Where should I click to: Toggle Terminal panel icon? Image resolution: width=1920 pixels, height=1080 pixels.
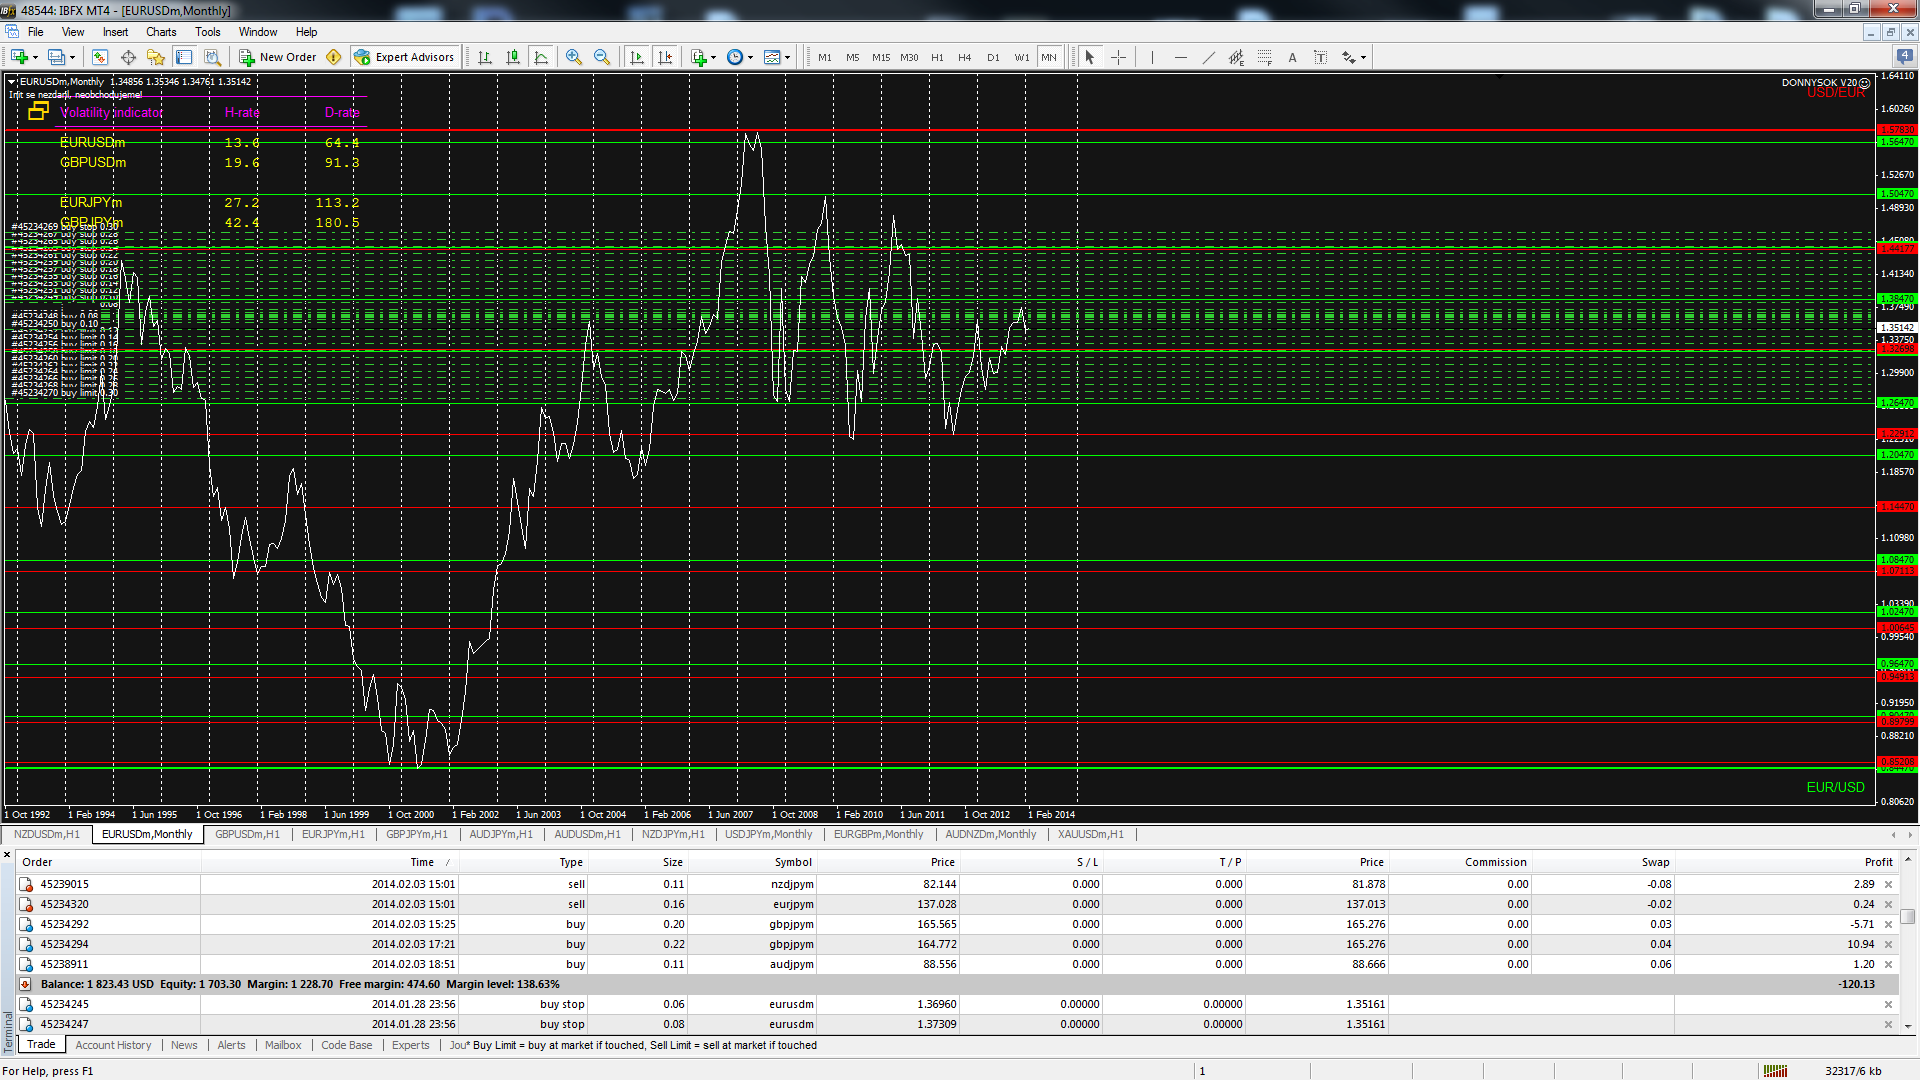[184, 57]
